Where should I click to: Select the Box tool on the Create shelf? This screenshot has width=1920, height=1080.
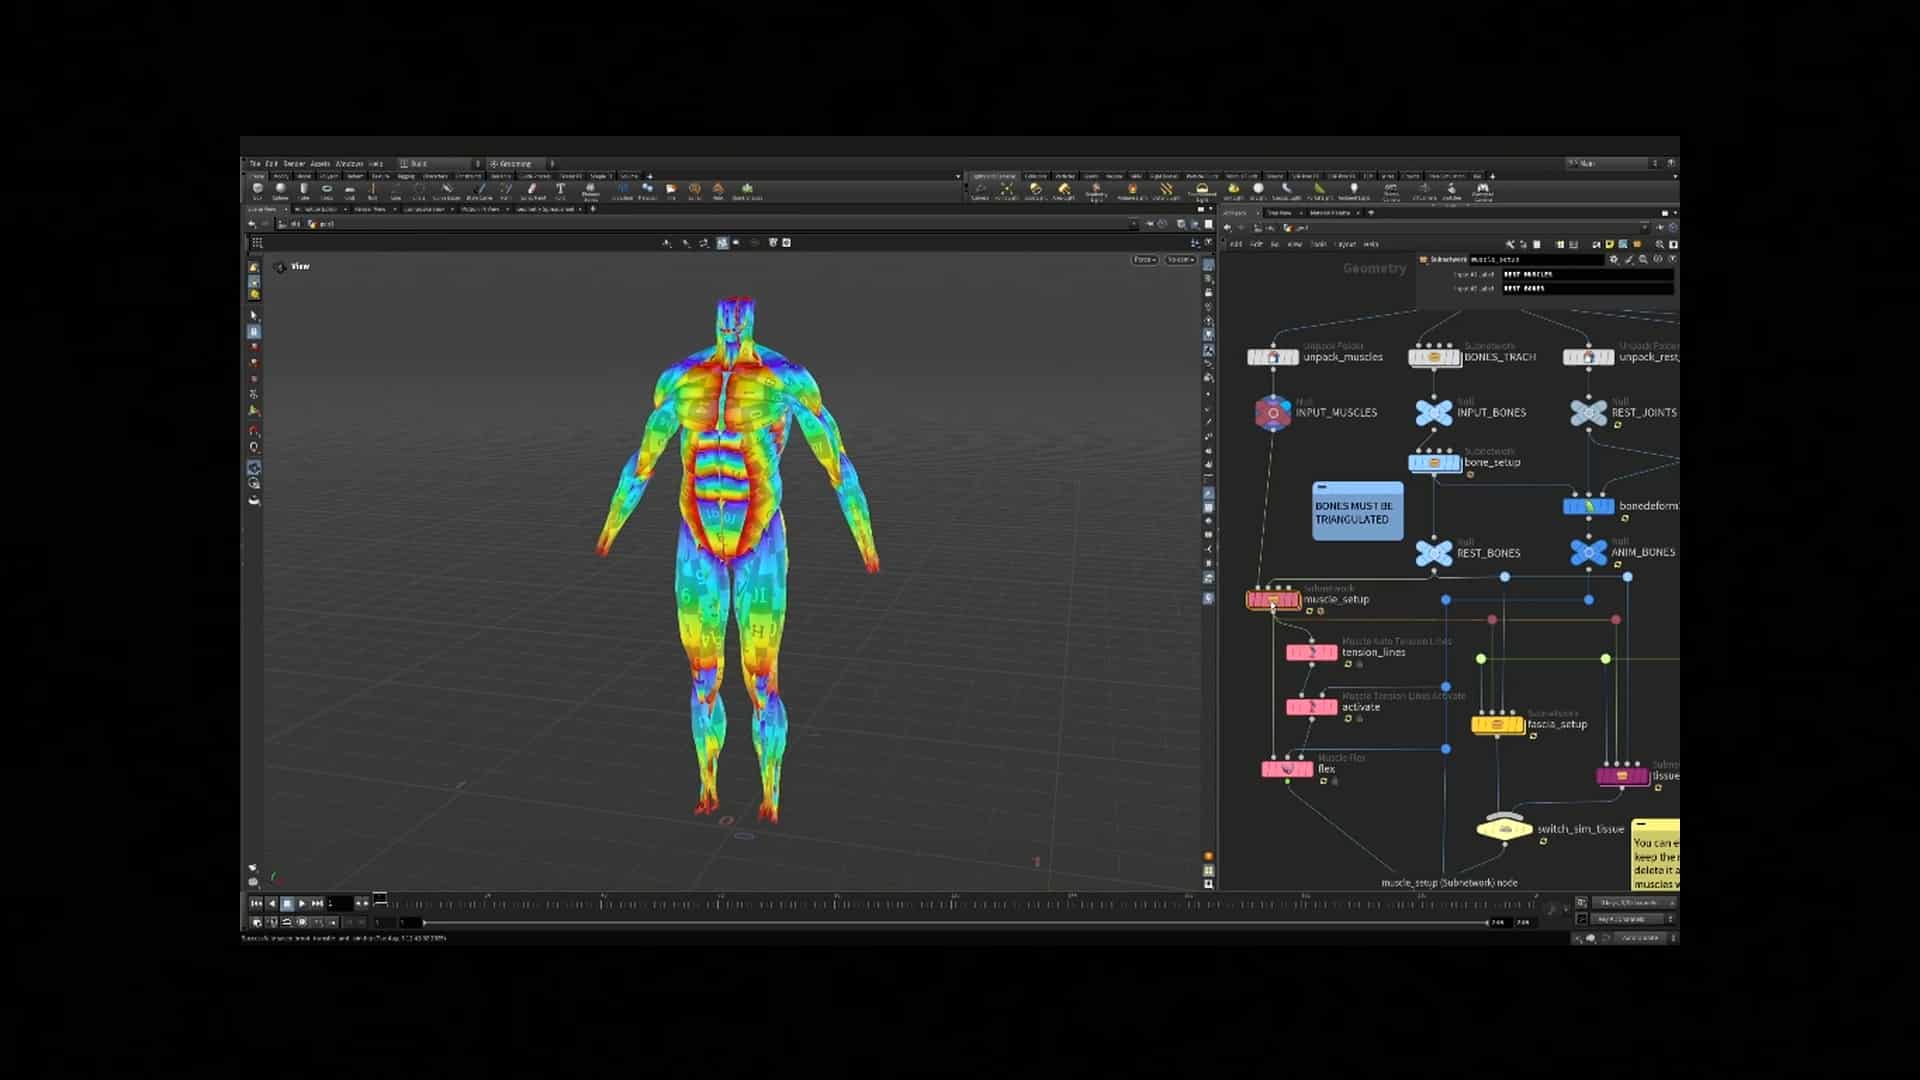(258, 190)
